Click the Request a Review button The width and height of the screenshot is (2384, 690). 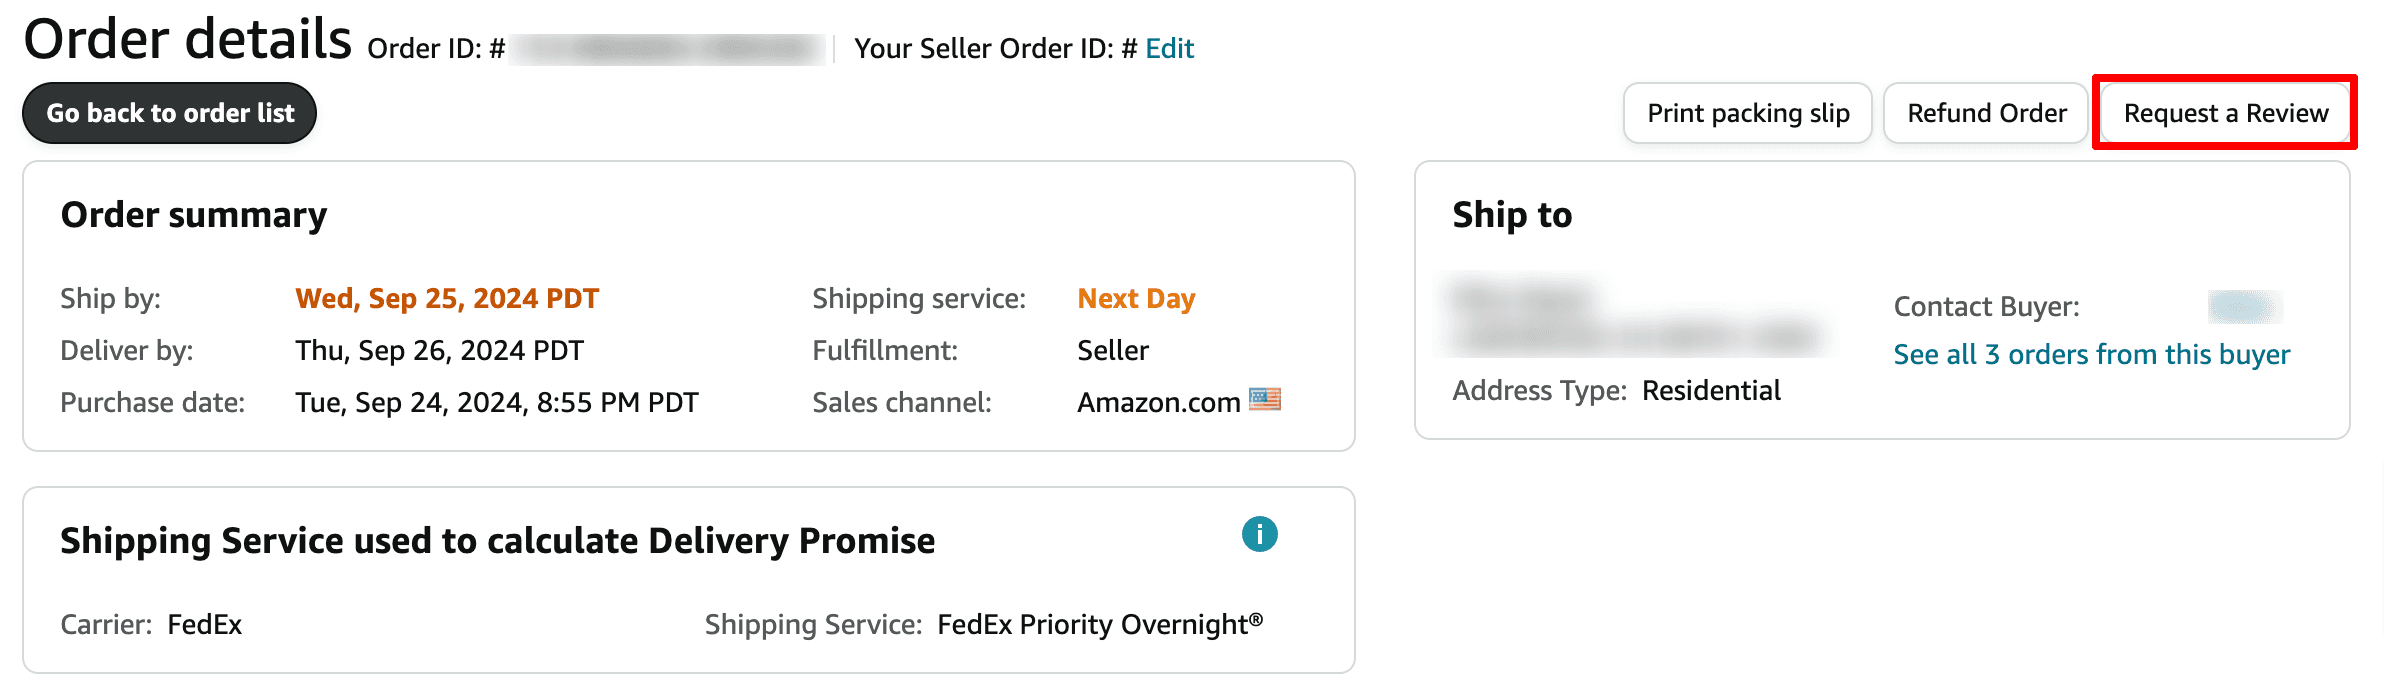pos(2225,113)
